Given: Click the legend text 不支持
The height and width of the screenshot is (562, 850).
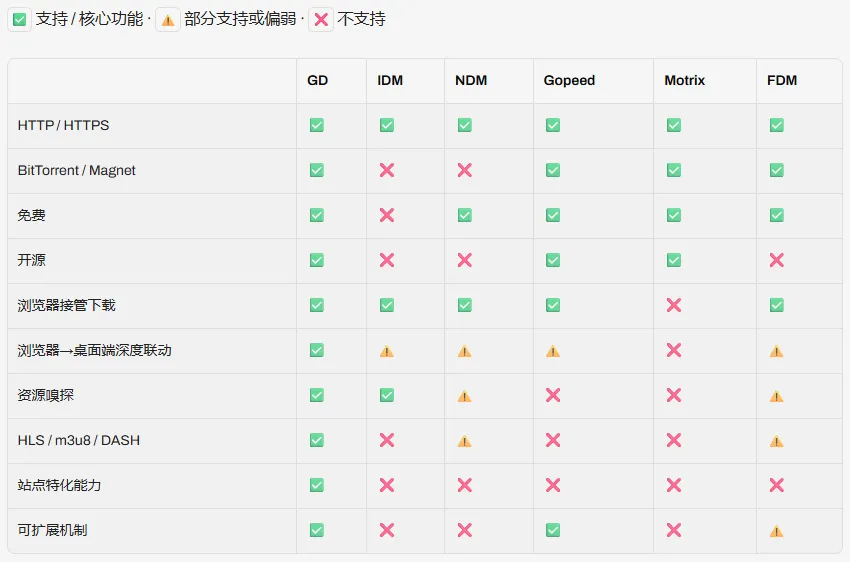Looking at the screenshot, I should pyautogui.click(x=361, y=20).
